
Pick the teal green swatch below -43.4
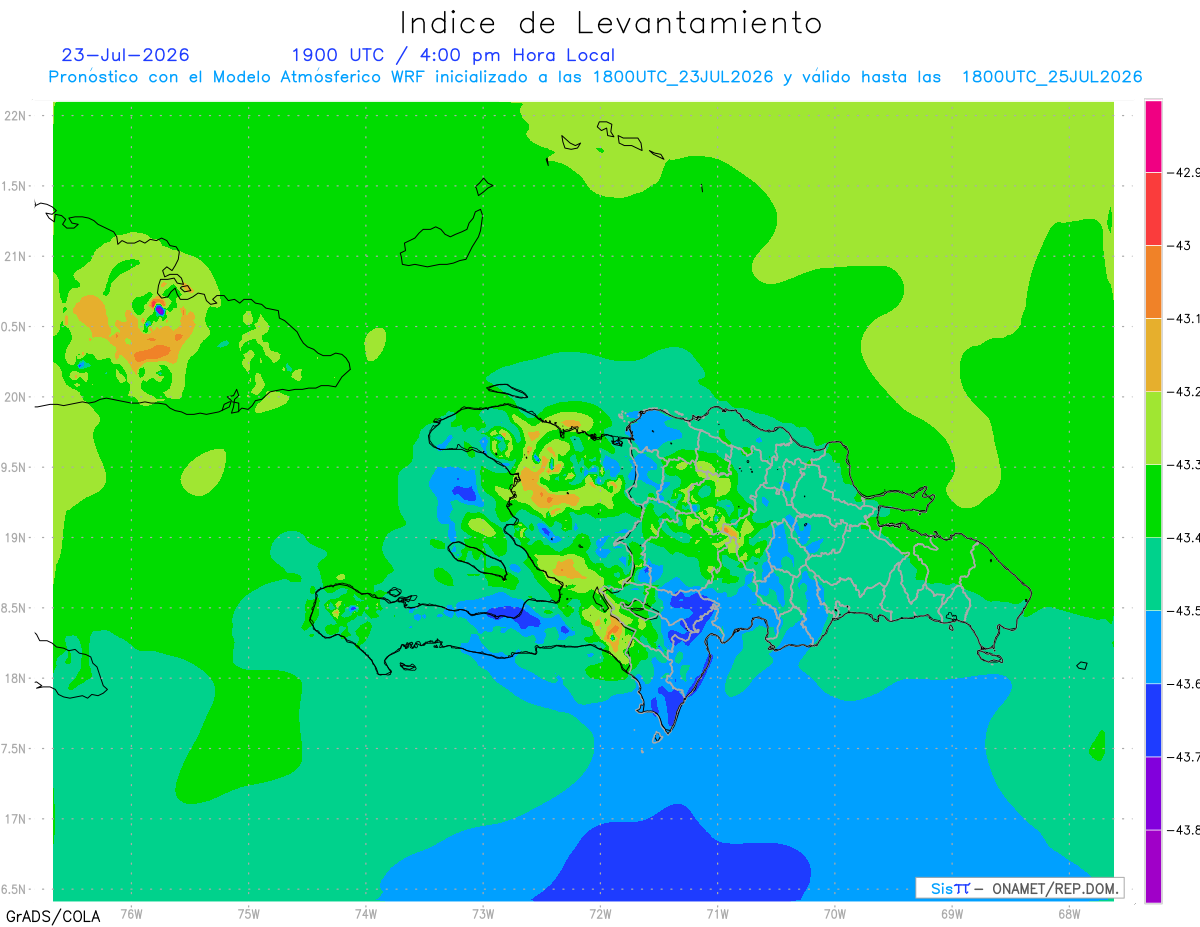(x=1153, y=574)
